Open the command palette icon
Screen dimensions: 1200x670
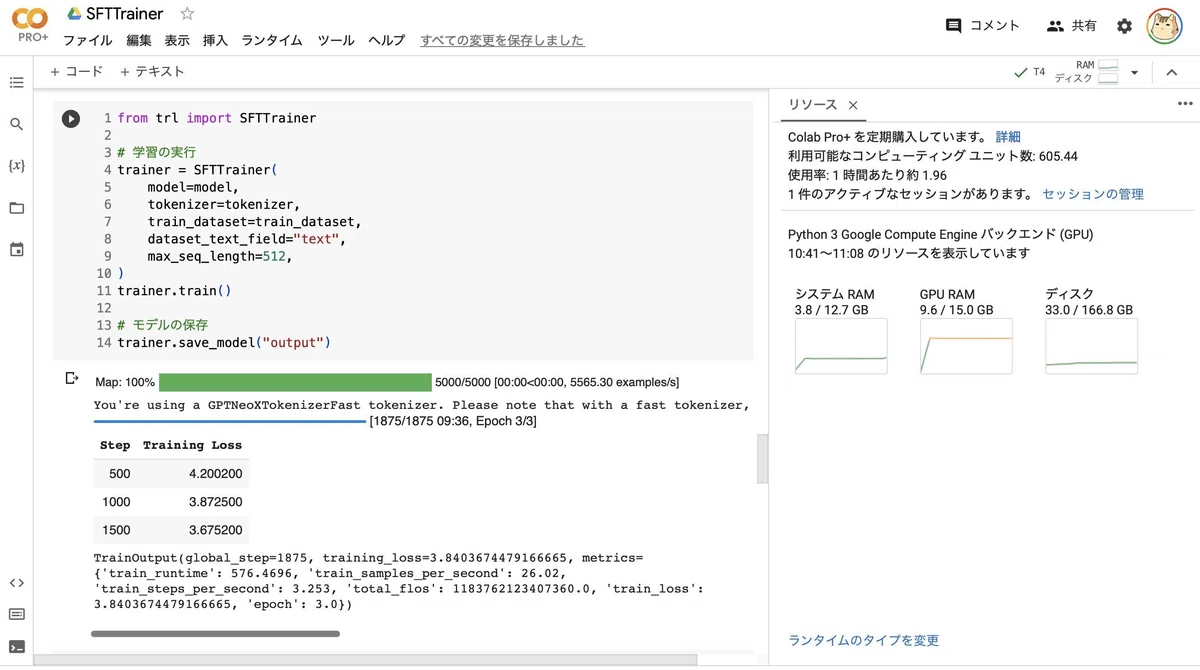click(16, 614)
